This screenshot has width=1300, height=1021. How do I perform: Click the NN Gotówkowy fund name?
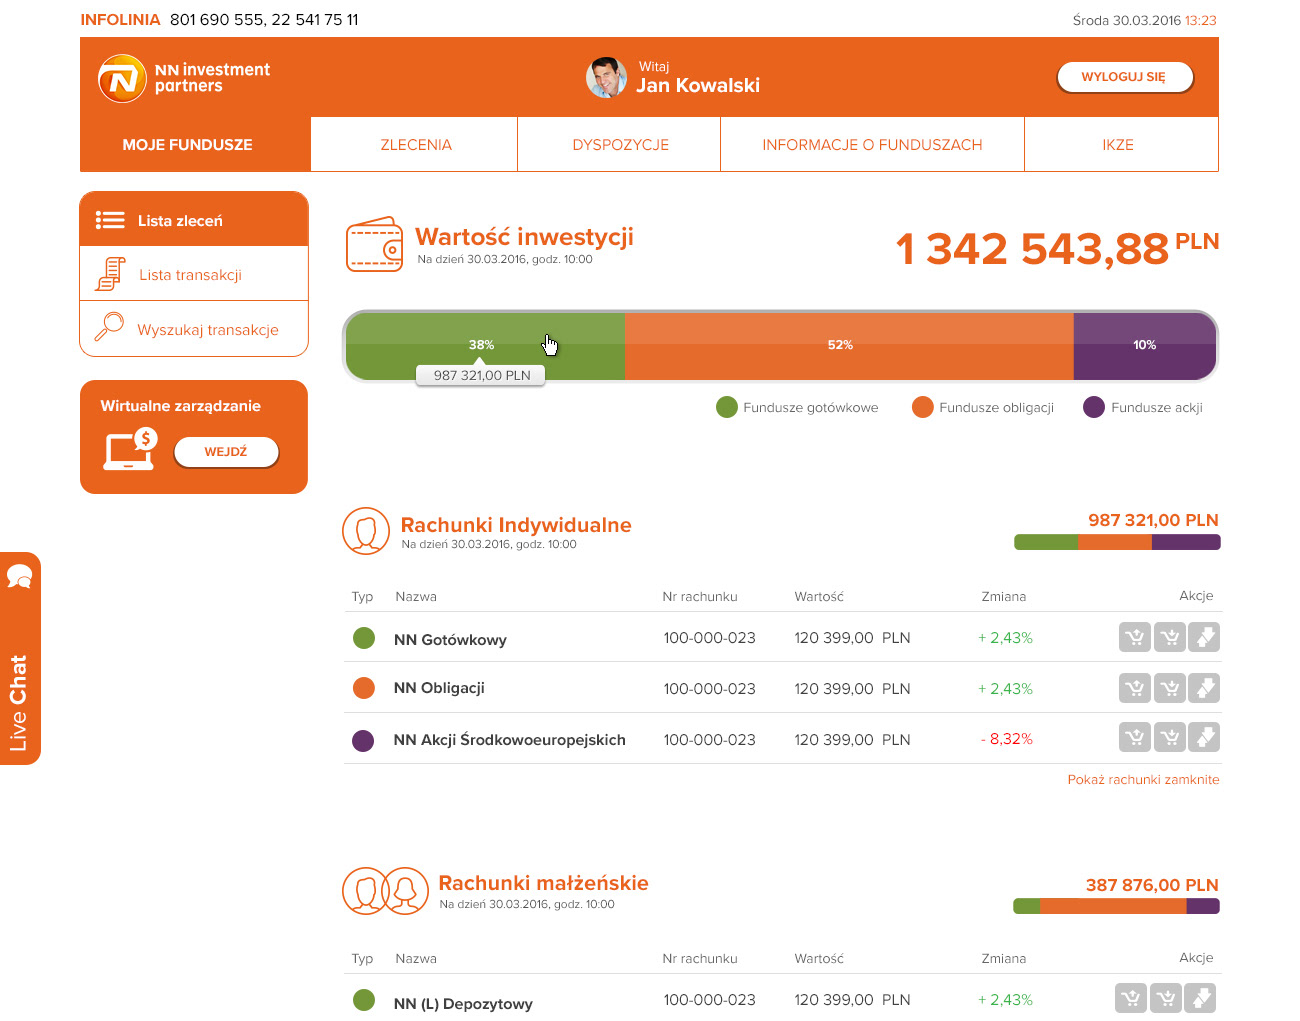(450, 640)
